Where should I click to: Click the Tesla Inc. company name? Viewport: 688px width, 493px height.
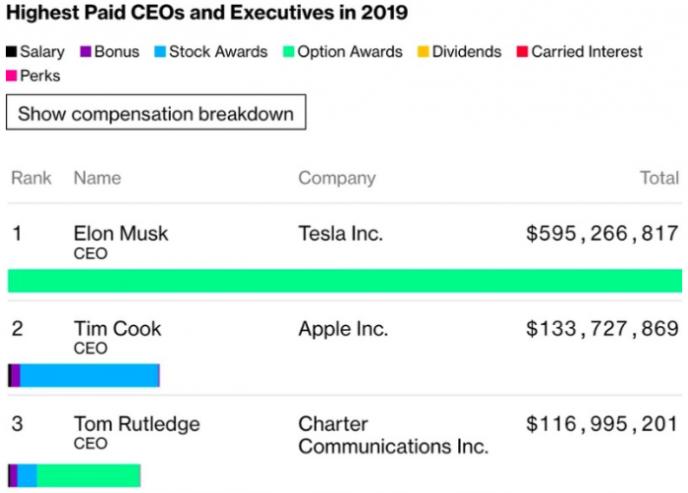(340, 234)
